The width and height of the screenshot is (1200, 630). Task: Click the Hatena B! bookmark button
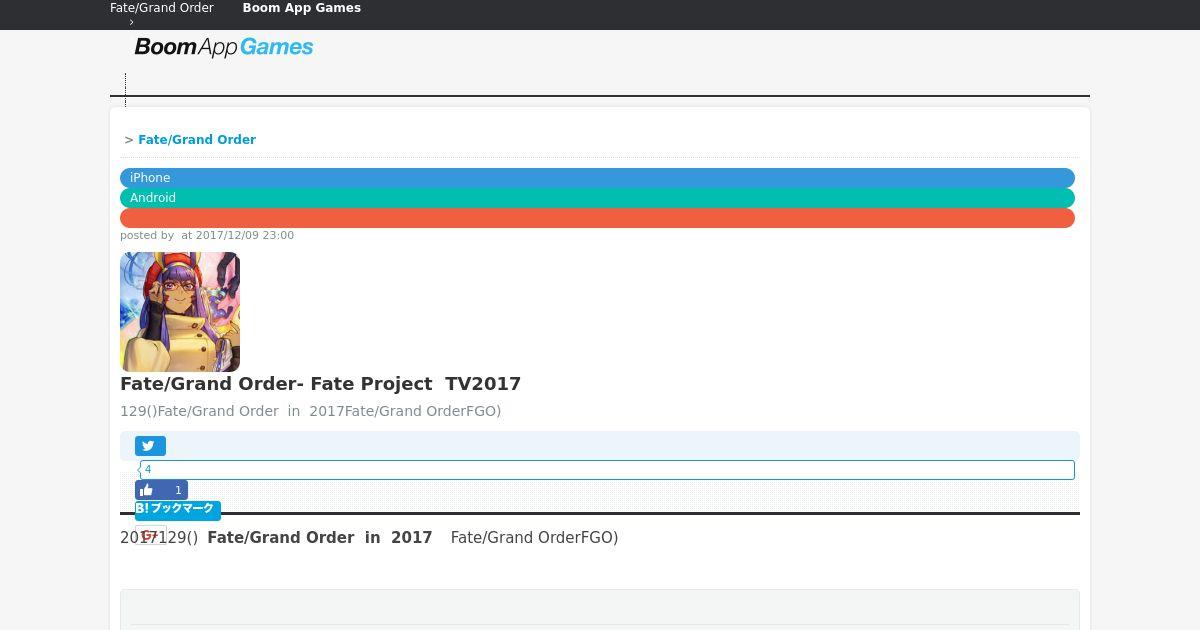(x=177, y=509)
